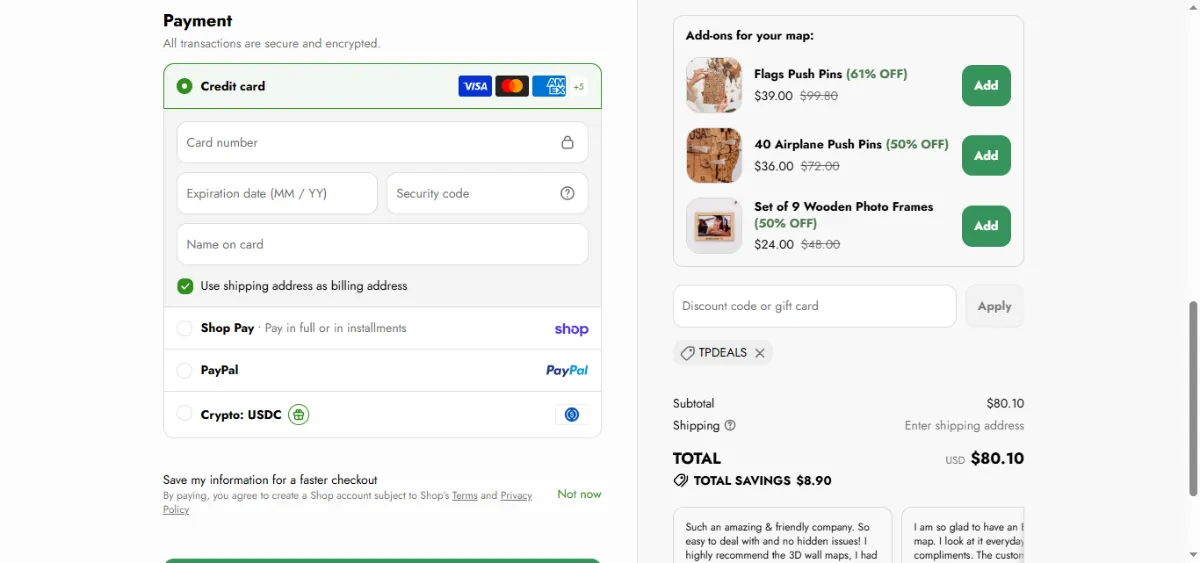
Task: Click the review starting 'Such an amazing'
Action: click(782, 535)
